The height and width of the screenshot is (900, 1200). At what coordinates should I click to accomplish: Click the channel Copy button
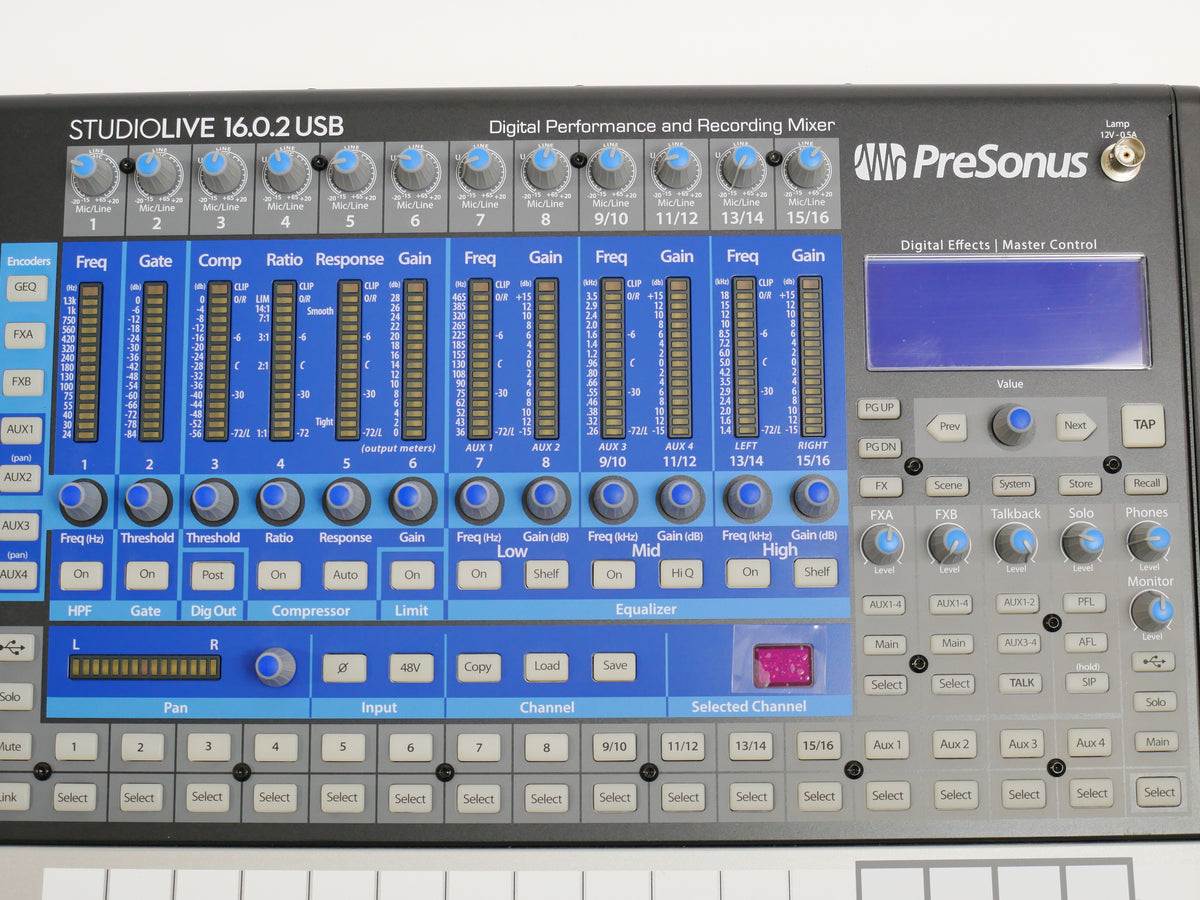(478, 667)
